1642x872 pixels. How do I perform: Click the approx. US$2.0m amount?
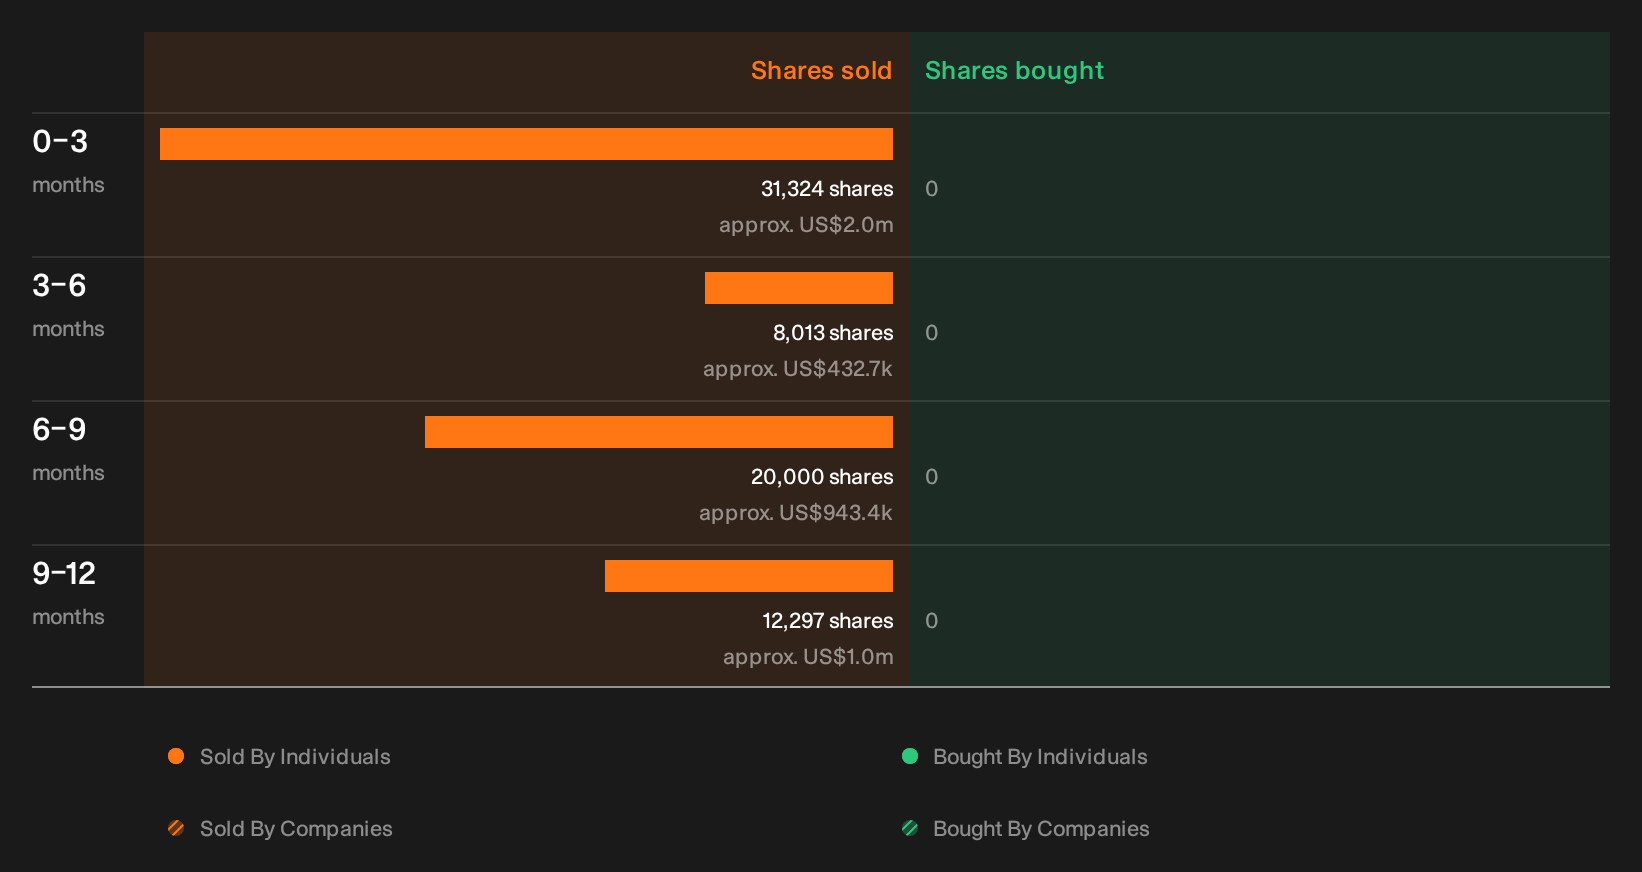coord(806,225)
